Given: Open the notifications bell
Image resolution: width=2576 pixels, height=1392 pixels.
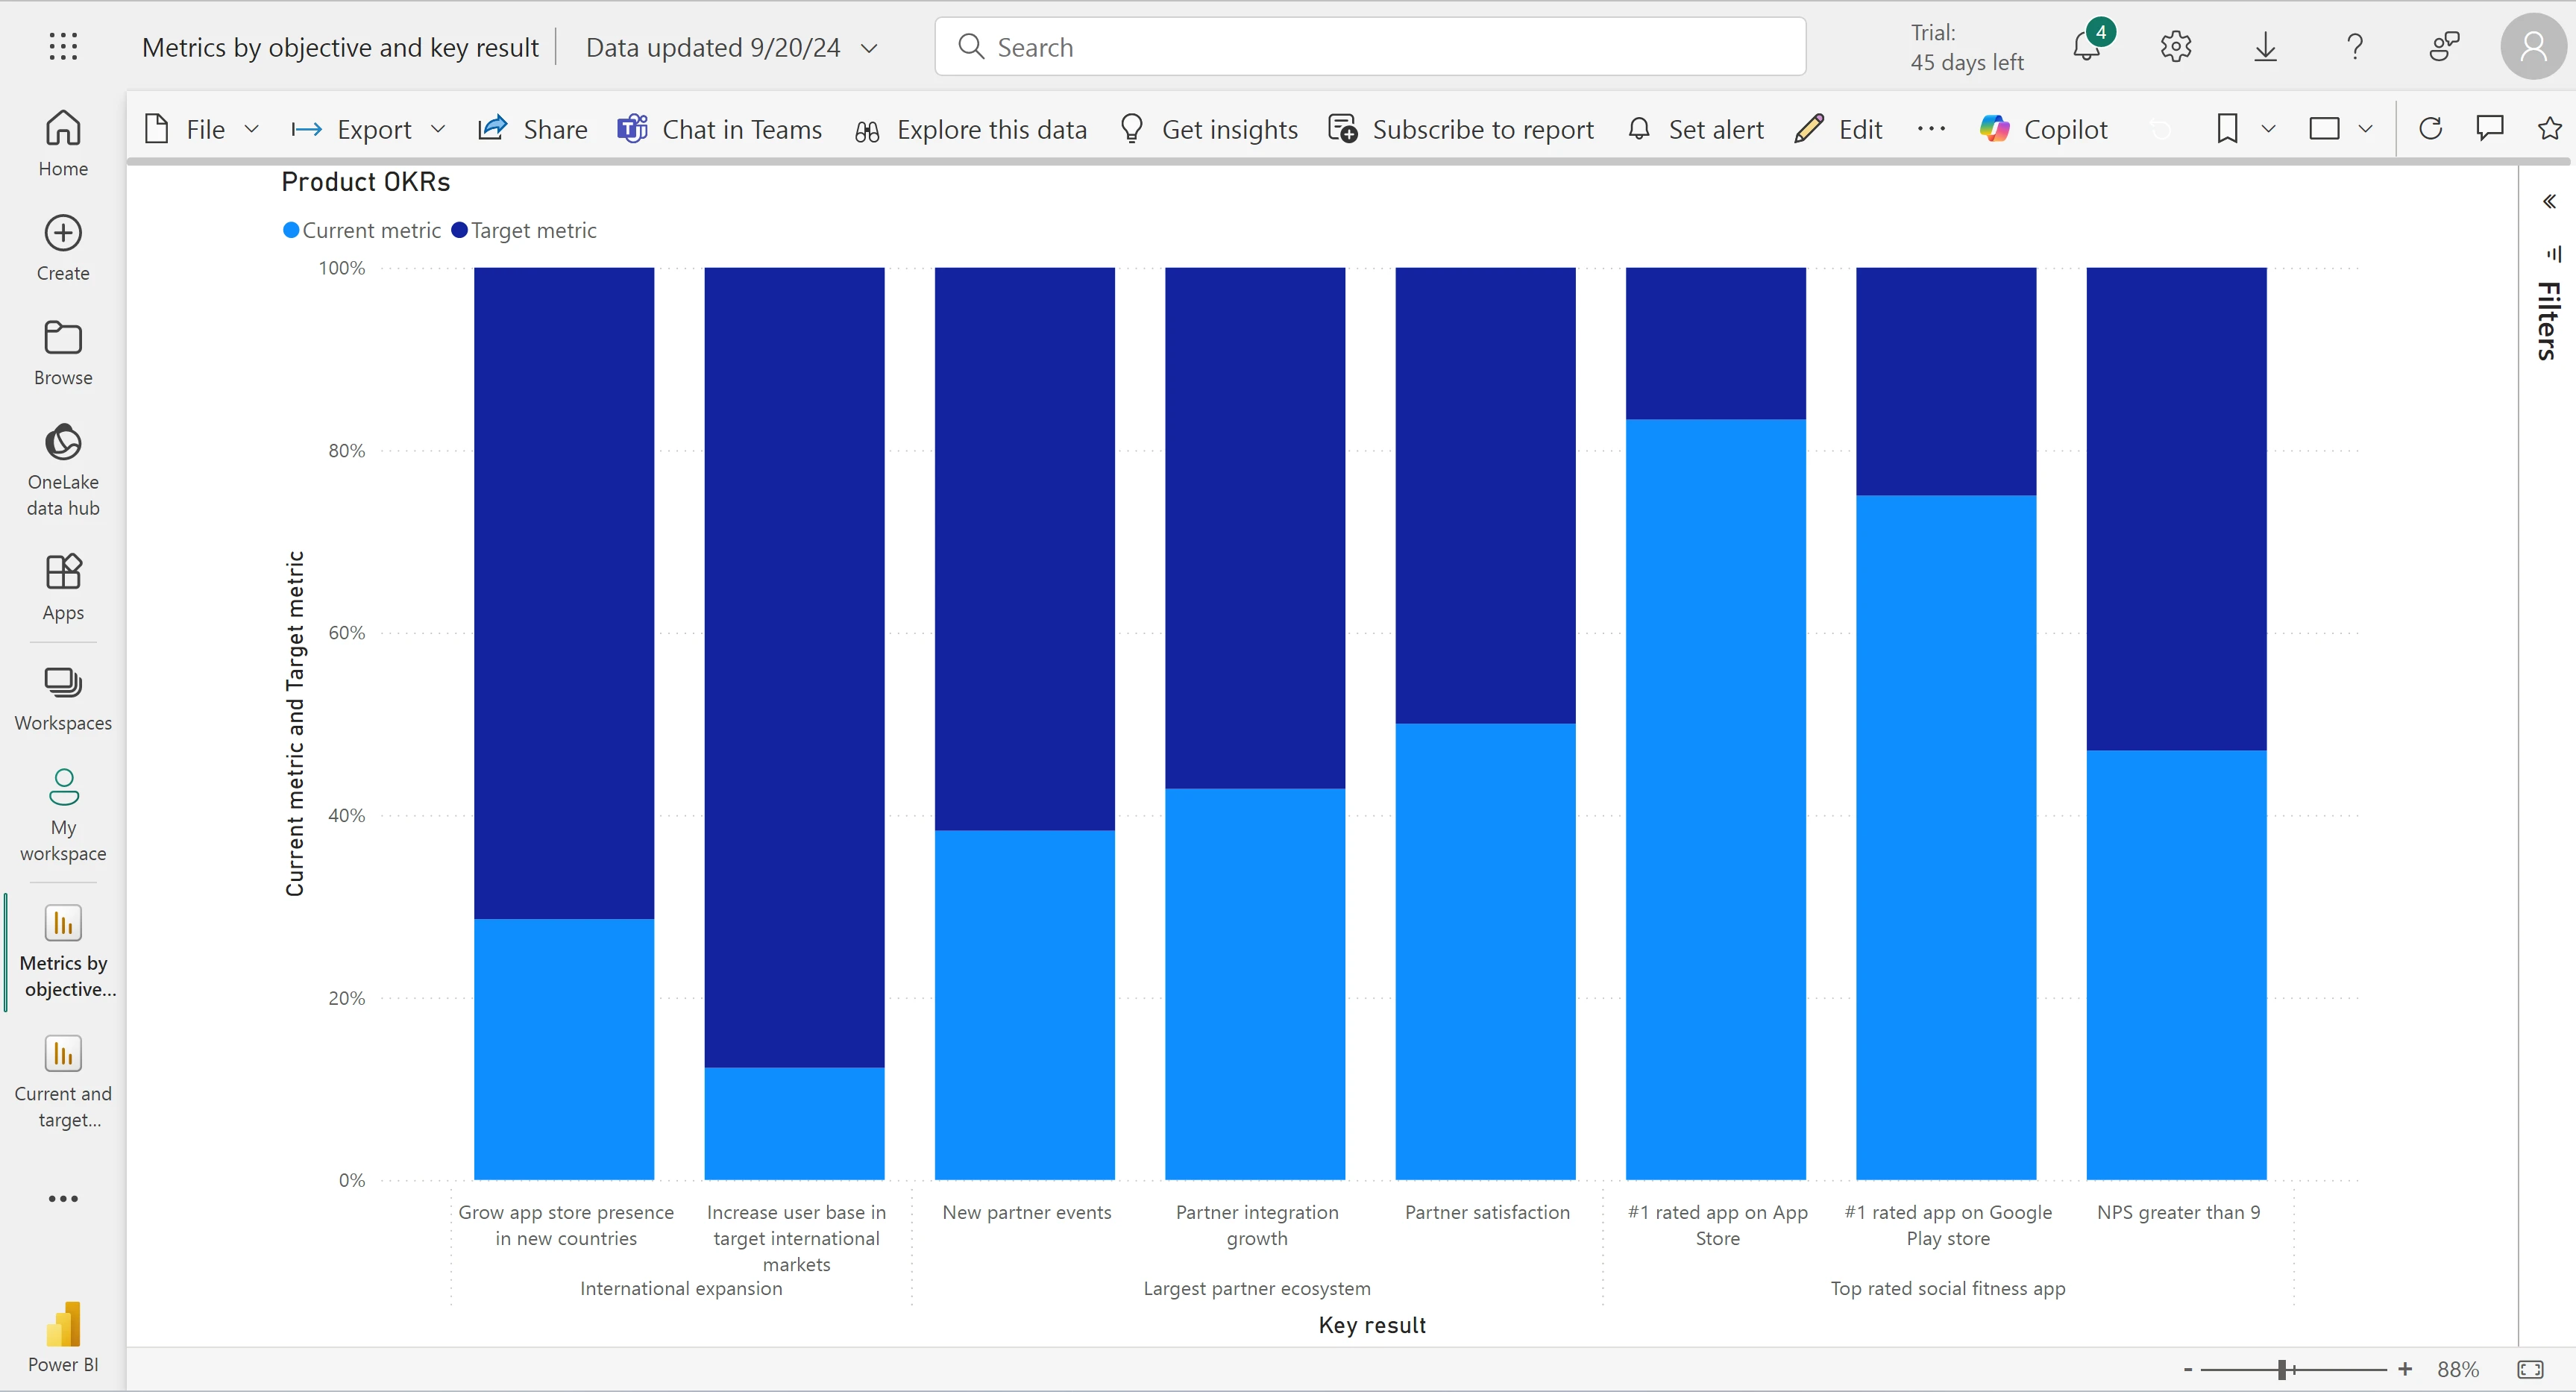Looking at the screenshot, I should (x=2086, y=47).
